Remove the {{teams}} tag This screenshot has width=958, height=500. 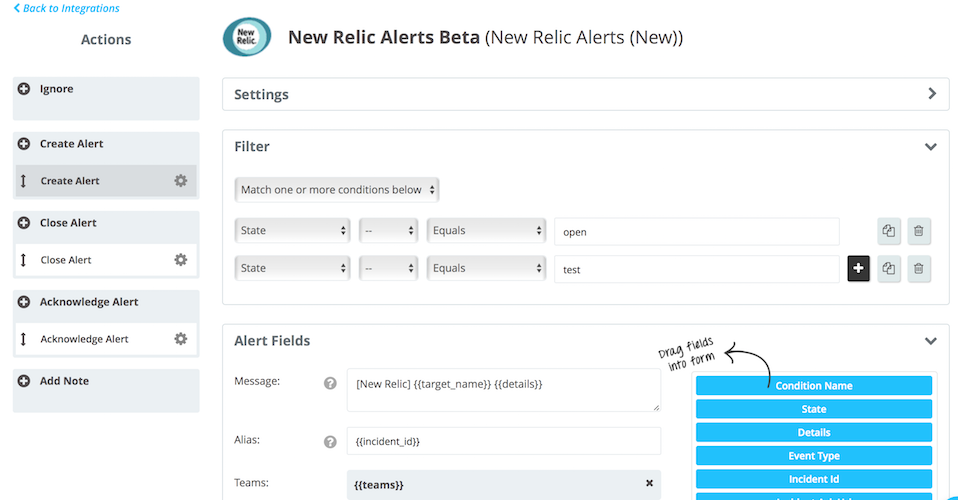click(649, 484)
